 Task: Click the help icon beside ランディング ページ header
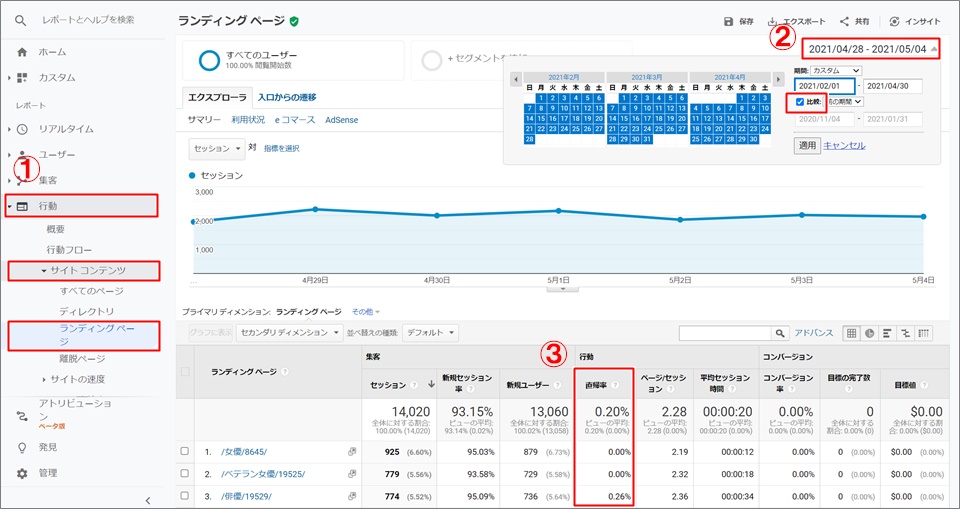pyautogui.click(x=285, y=372)
